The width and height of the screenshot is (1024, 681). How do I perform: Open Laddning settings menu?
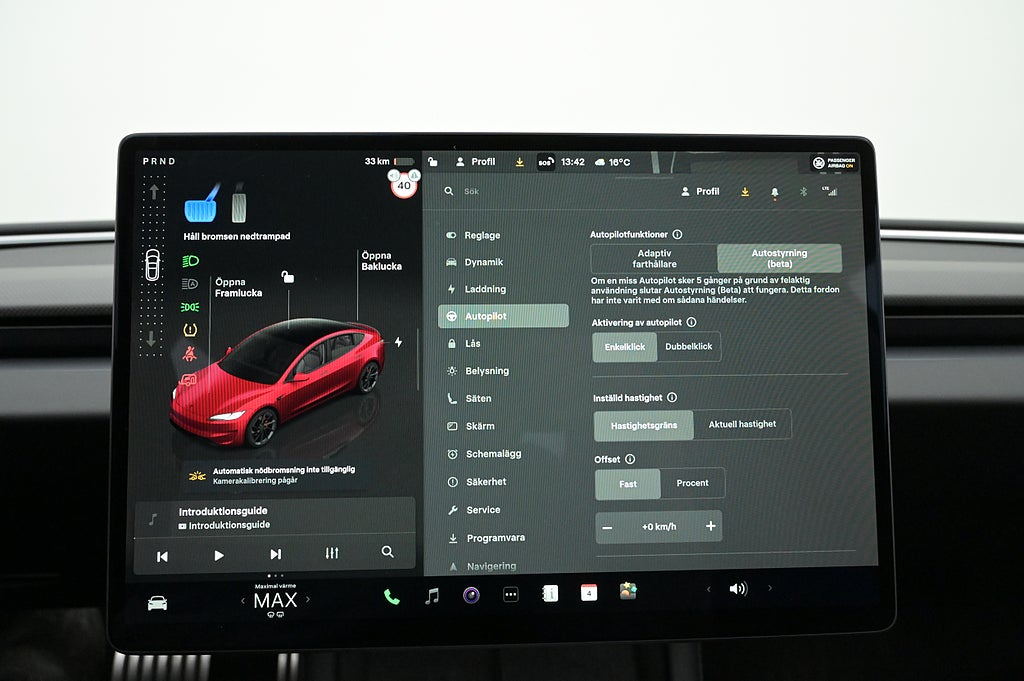click(x=485, y=289)
